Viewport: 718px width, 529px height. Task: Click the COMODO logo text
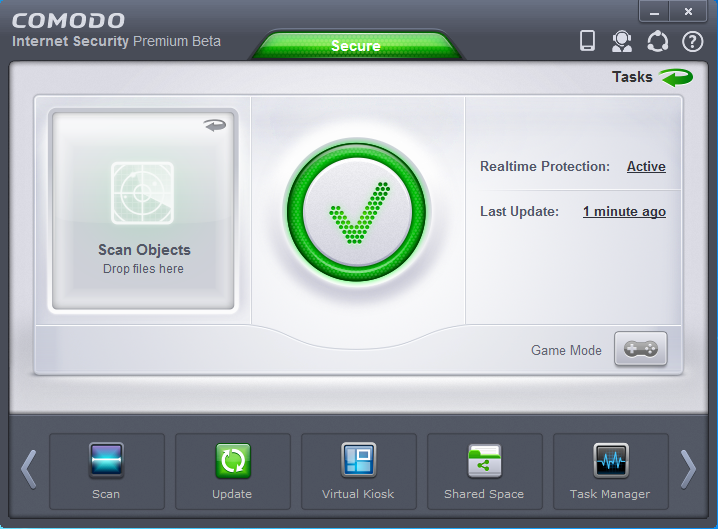coord(68,21)
